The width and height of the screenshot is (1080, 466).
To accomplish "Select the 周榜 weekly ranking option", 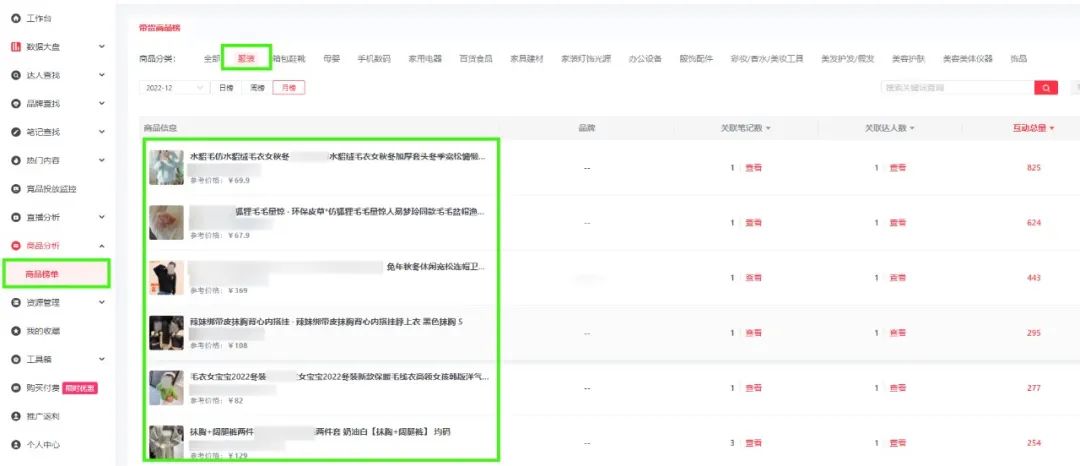I will tap(257, 88).
